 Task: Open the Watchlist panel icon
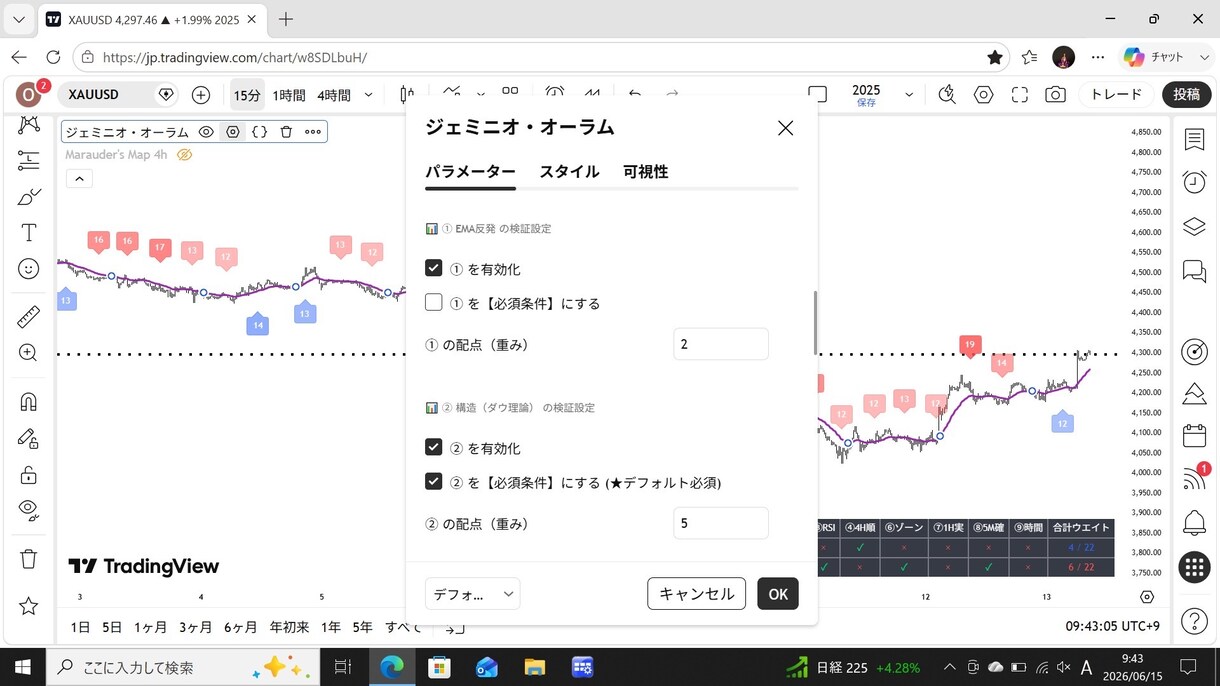[1194, 140]
